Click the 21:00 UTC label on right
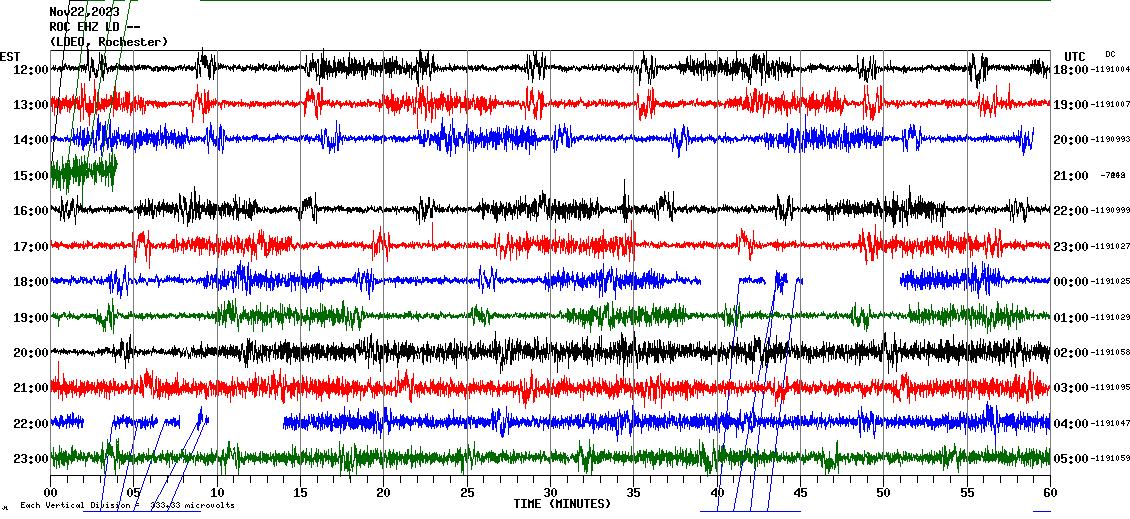The width and height of the screenshot is (1130, 519). [x=1070, y=176]
